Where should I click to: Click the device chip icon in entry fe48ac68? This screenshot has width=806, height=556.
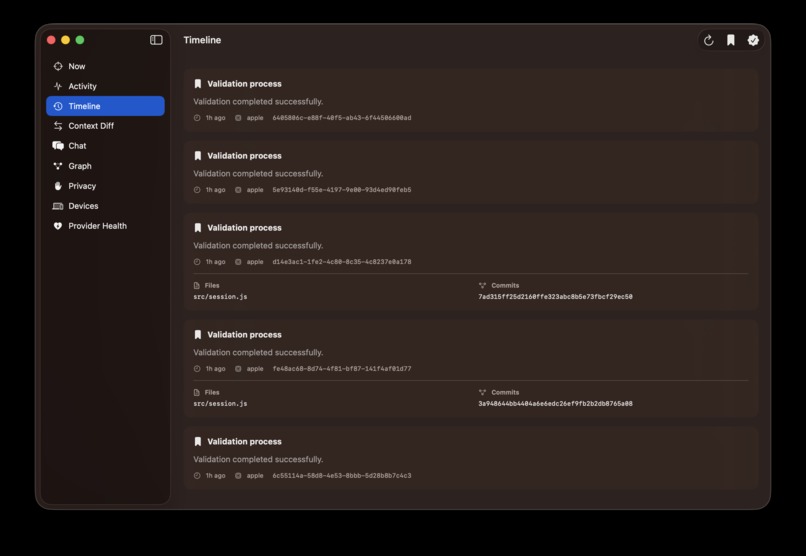(x=238, y=368)
